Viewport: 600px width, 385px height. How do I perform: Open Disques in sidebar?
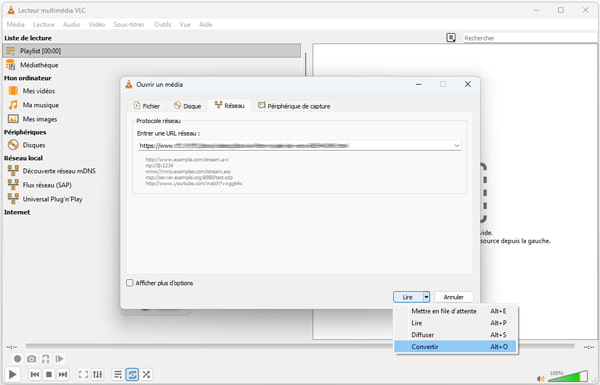click(x=34, y=145)
